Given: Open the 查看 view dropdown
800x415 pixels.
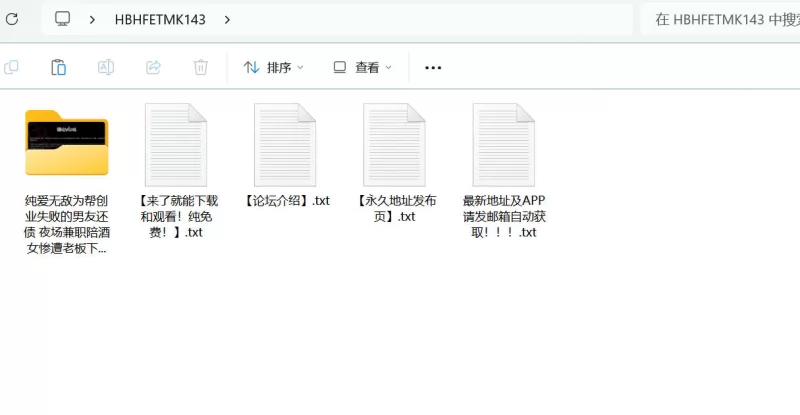Looking at the screenshot, I should coord(362,67).
